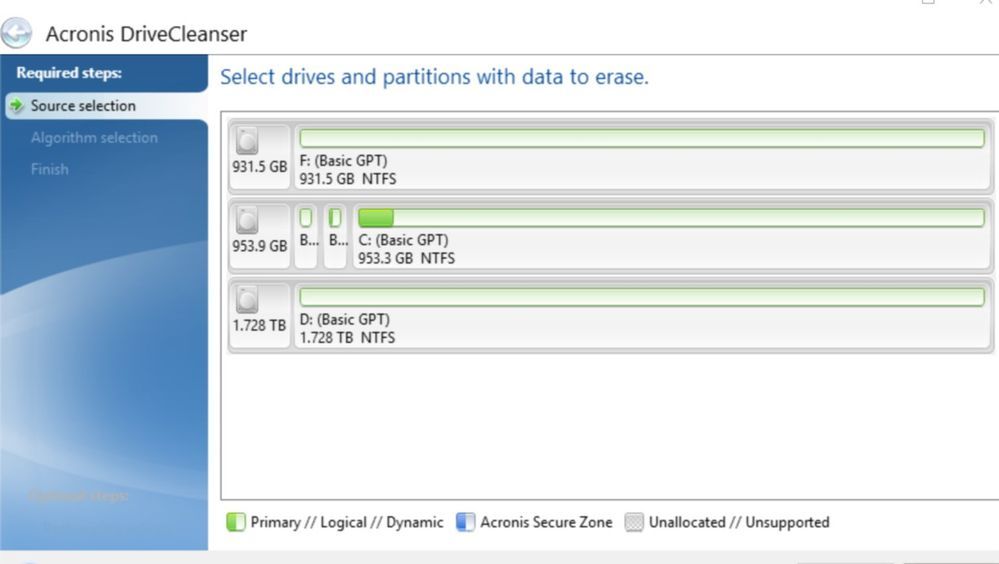Select the second small B... partition block
Screen dimensions: 999x564
point(336,235)
